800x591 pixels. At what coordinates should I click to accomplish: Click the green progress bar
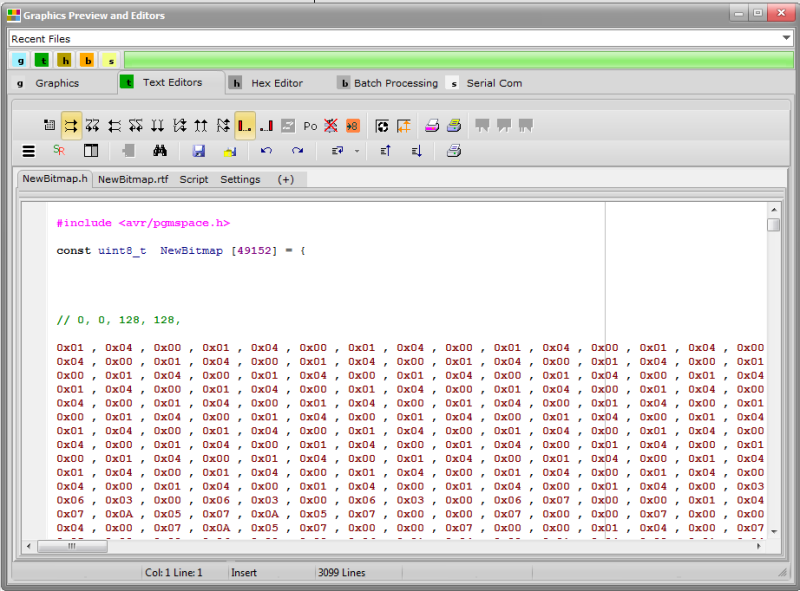pos(458,60)
